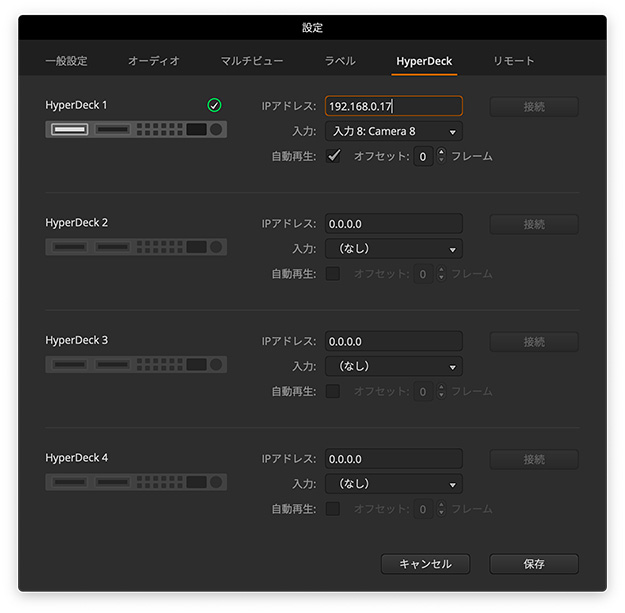Click the green connected checkmark for HyperDeck 1
The height and width of the screenshot is (613, 625).
point(214,105)
